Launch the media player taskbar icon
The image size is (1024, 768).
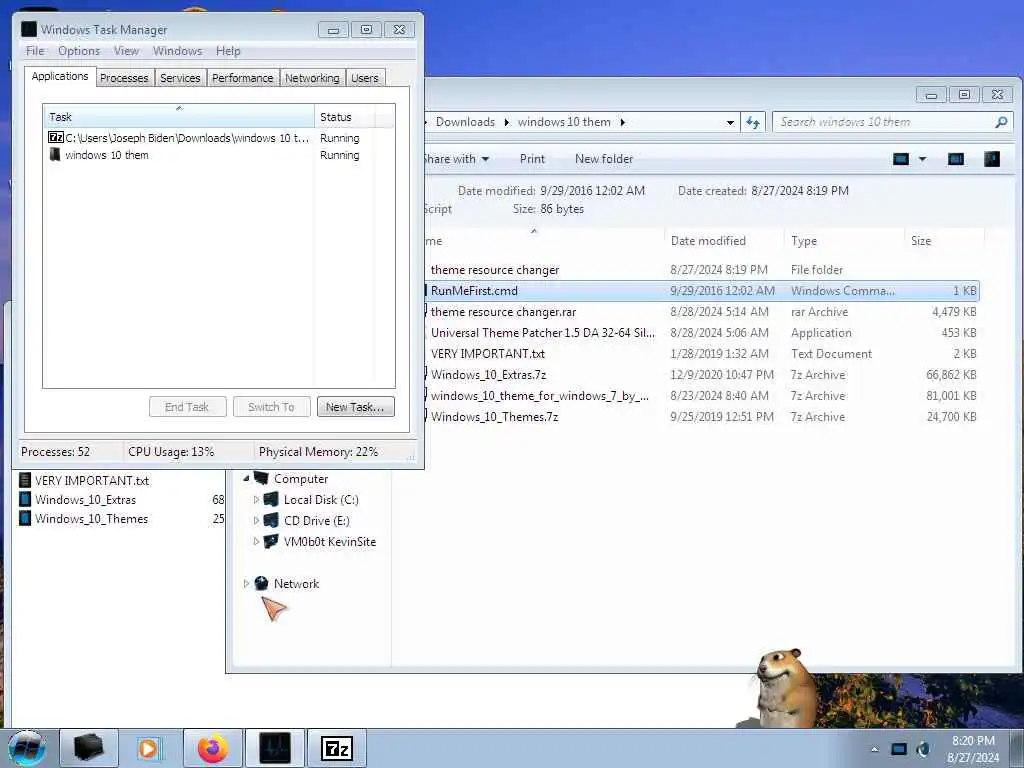pos(148,748)
